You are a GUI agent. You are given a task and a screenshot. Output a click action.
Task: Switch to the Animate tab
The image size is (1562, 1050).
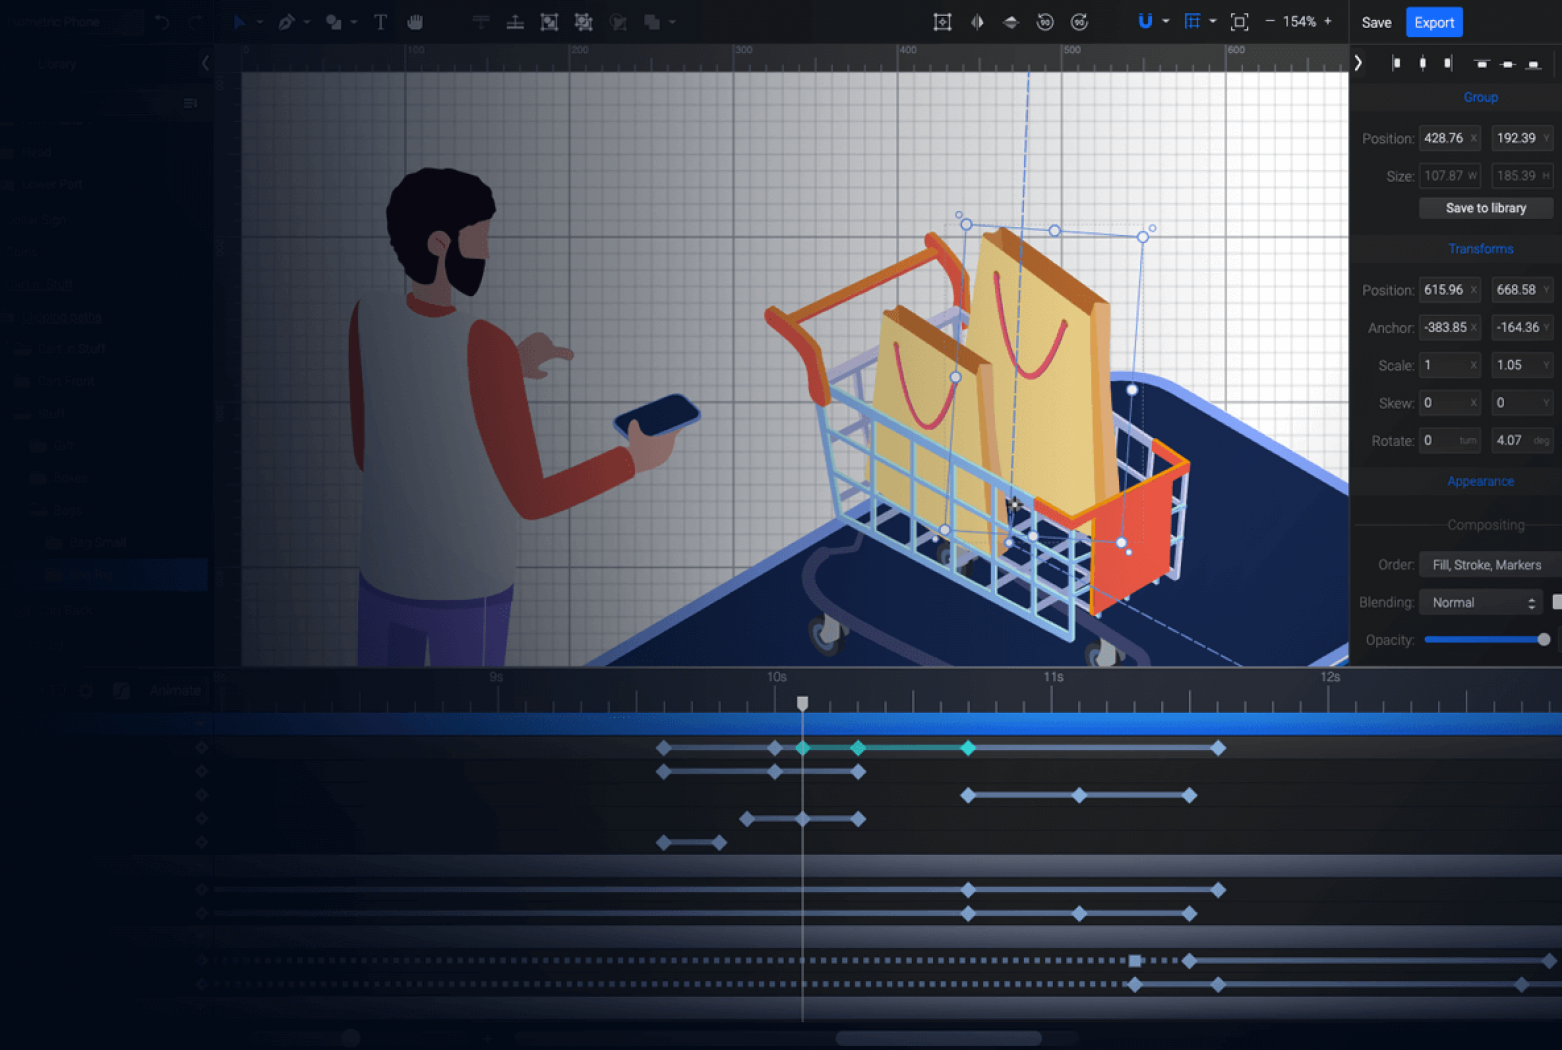point(174,690)
